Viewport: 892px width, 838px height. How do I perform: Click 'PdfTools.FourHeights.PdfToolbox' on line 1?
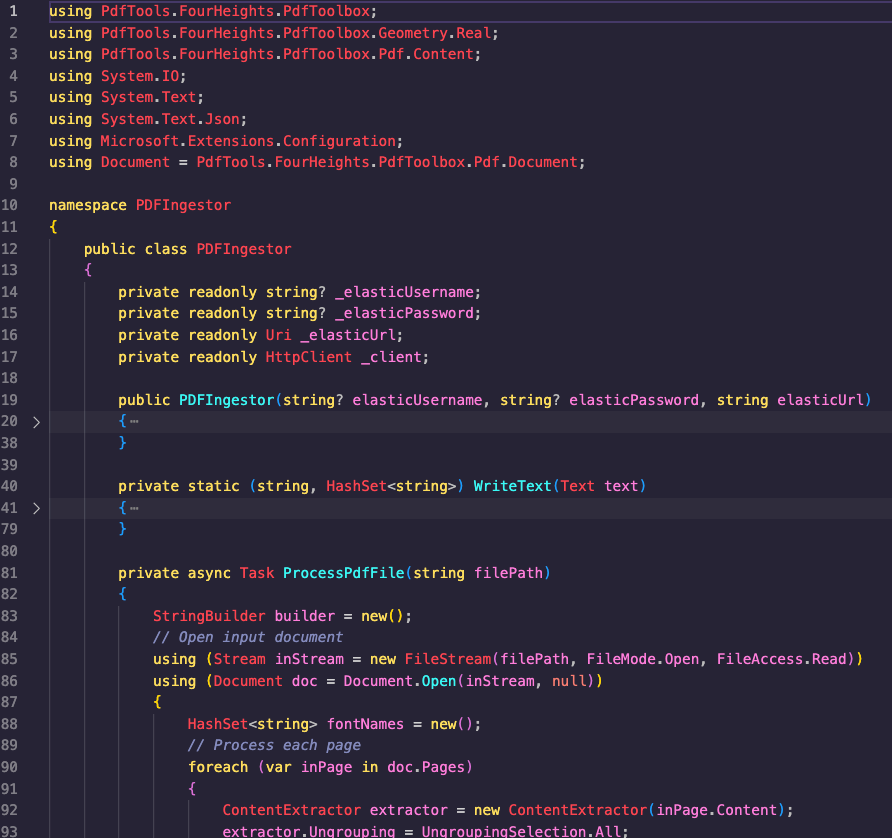click(x=236, y=11)
